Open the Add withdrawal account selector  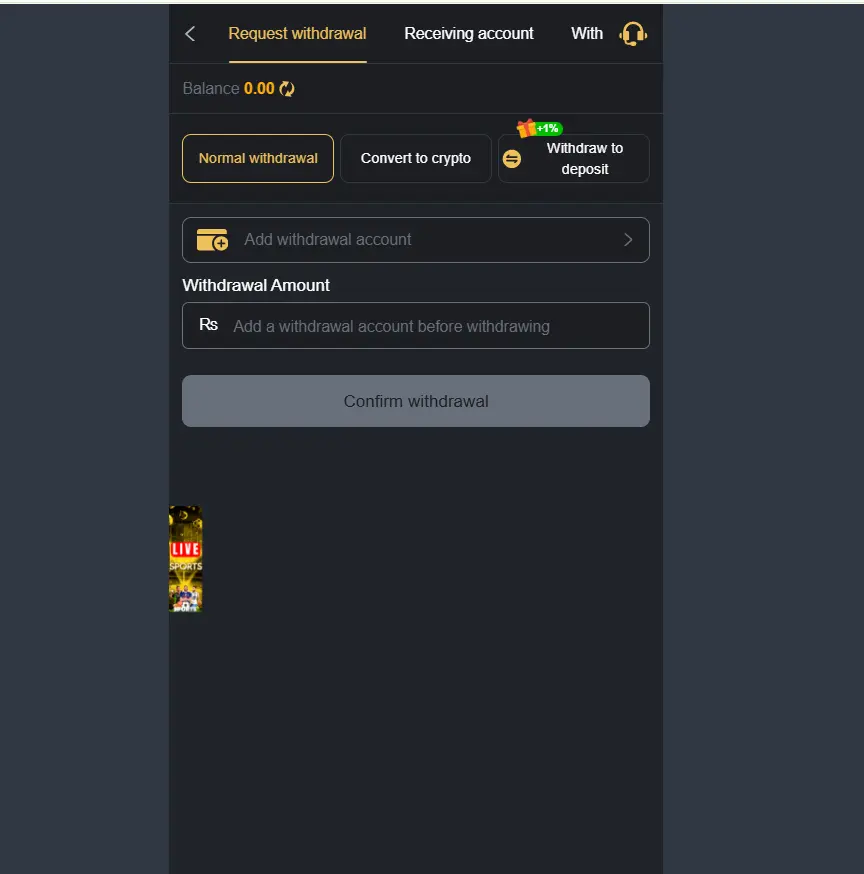click(416, 240)
